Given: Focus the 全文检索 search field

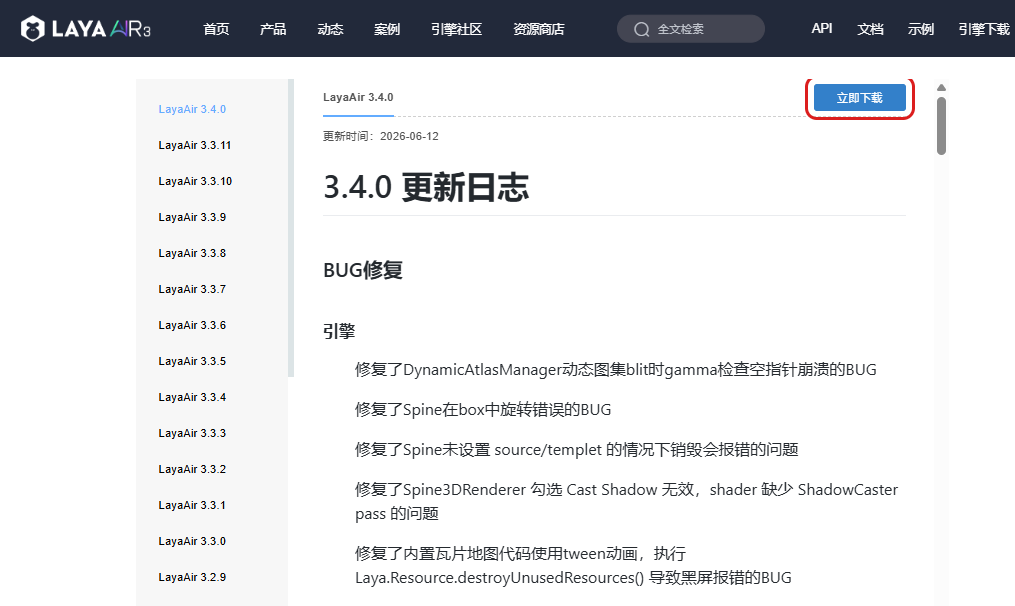Looking at the screenshot, I should (x=691, y=29).
